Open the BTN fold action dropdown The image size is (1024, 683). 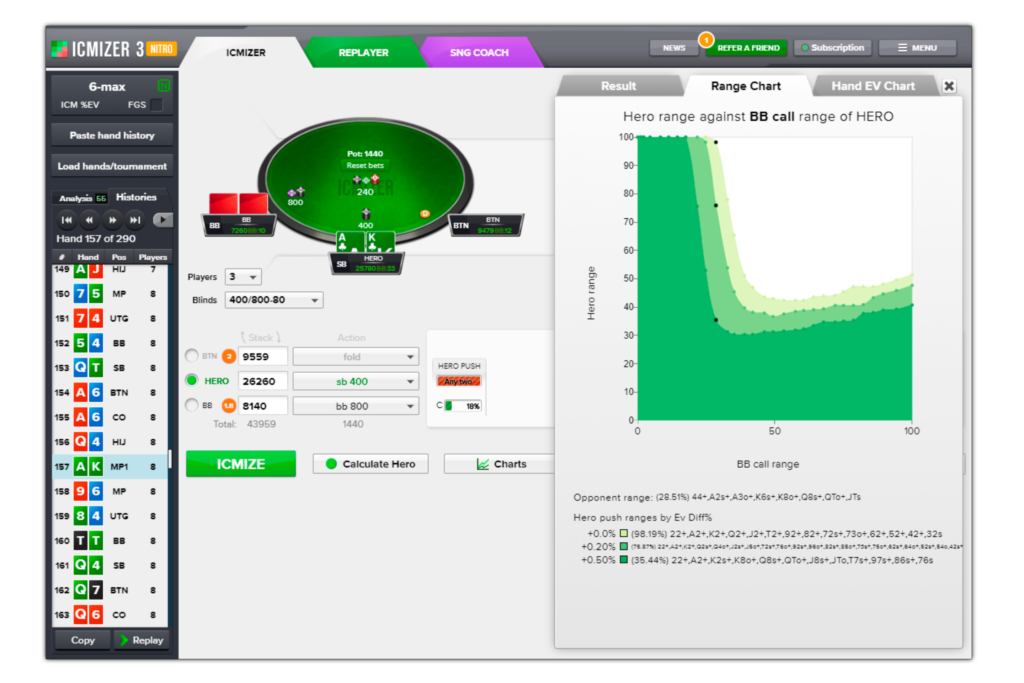(355, 357)
